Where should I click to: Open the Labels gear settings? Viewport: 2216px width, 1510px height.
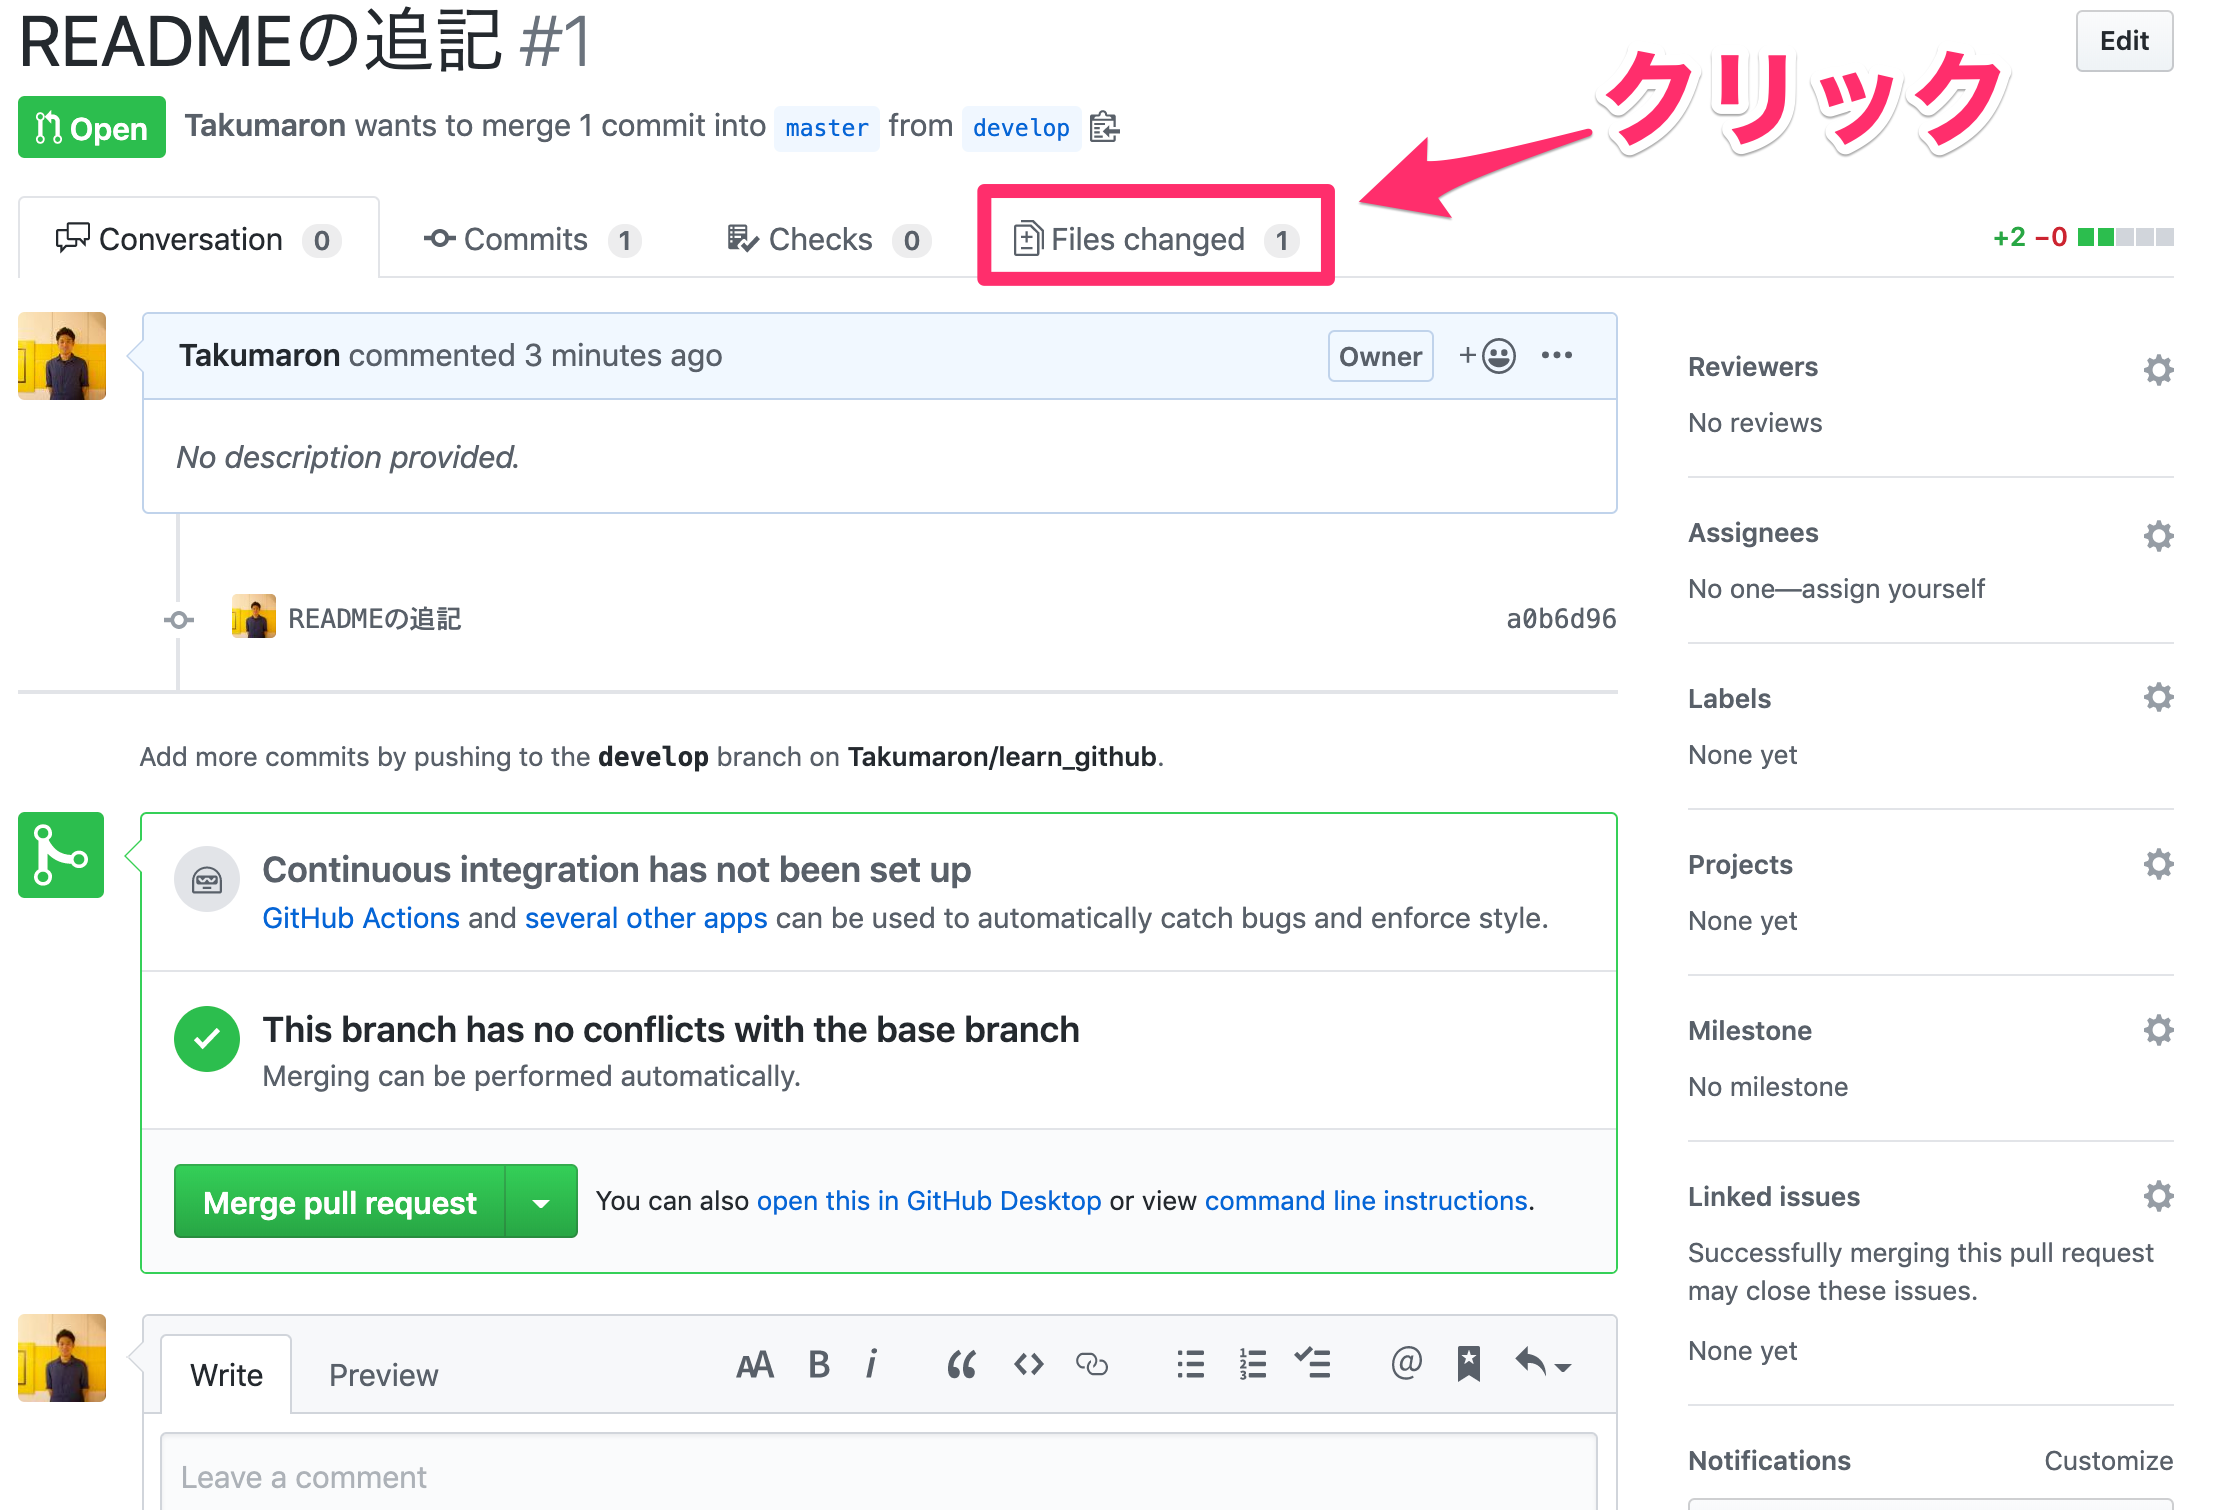(2158, 697)
